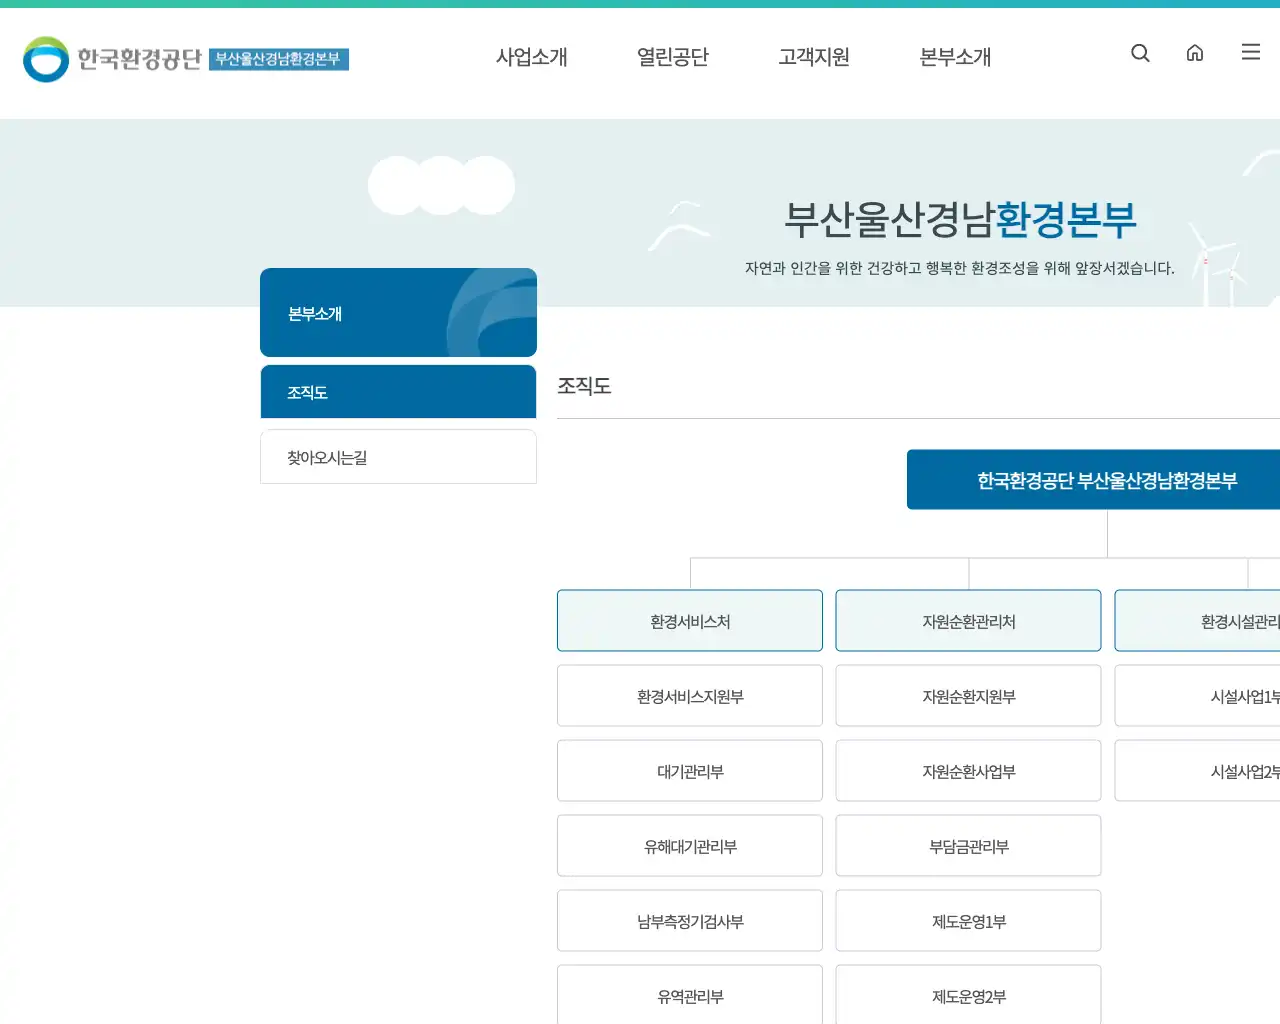Click the 부산울산경남환경본부 badge beside the logo
Viewport: 1280px width, 1024px height.
point(279,60)
